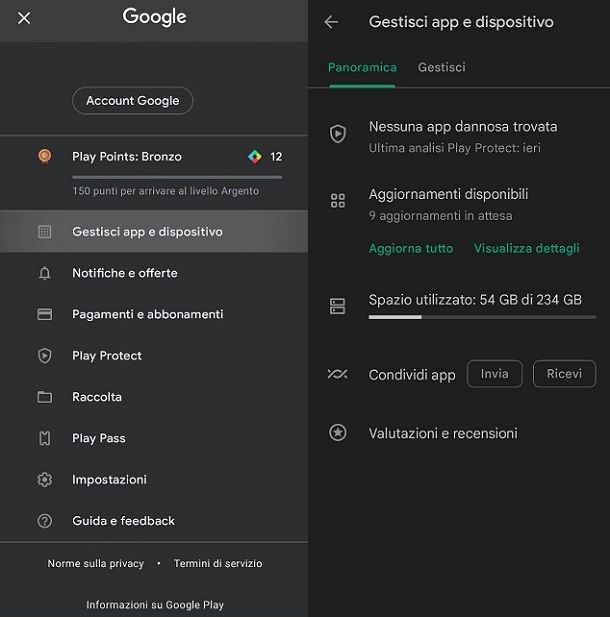Viewport: 610px width, 617px height.
Task: Tap the Play Points count 12
Action: click(x=276, y=157)
